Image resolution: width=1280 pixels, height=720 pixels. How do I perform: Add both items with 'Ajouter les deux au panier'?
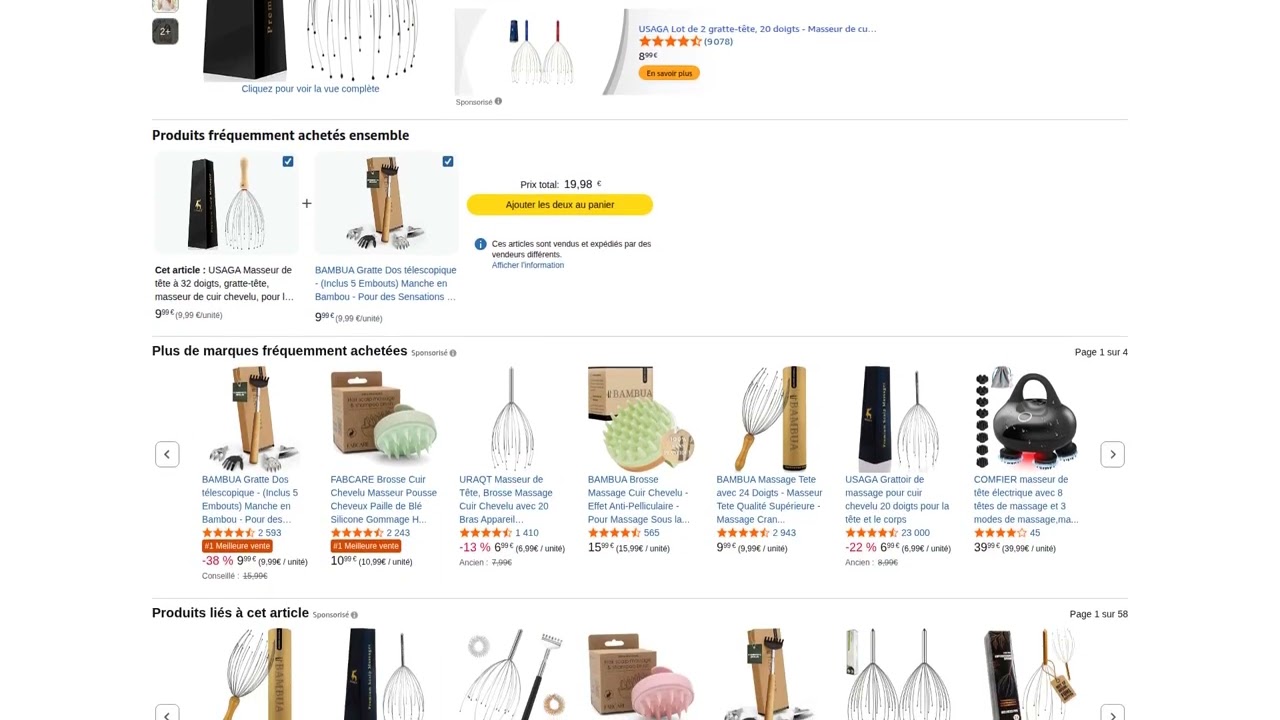point(560,205)
